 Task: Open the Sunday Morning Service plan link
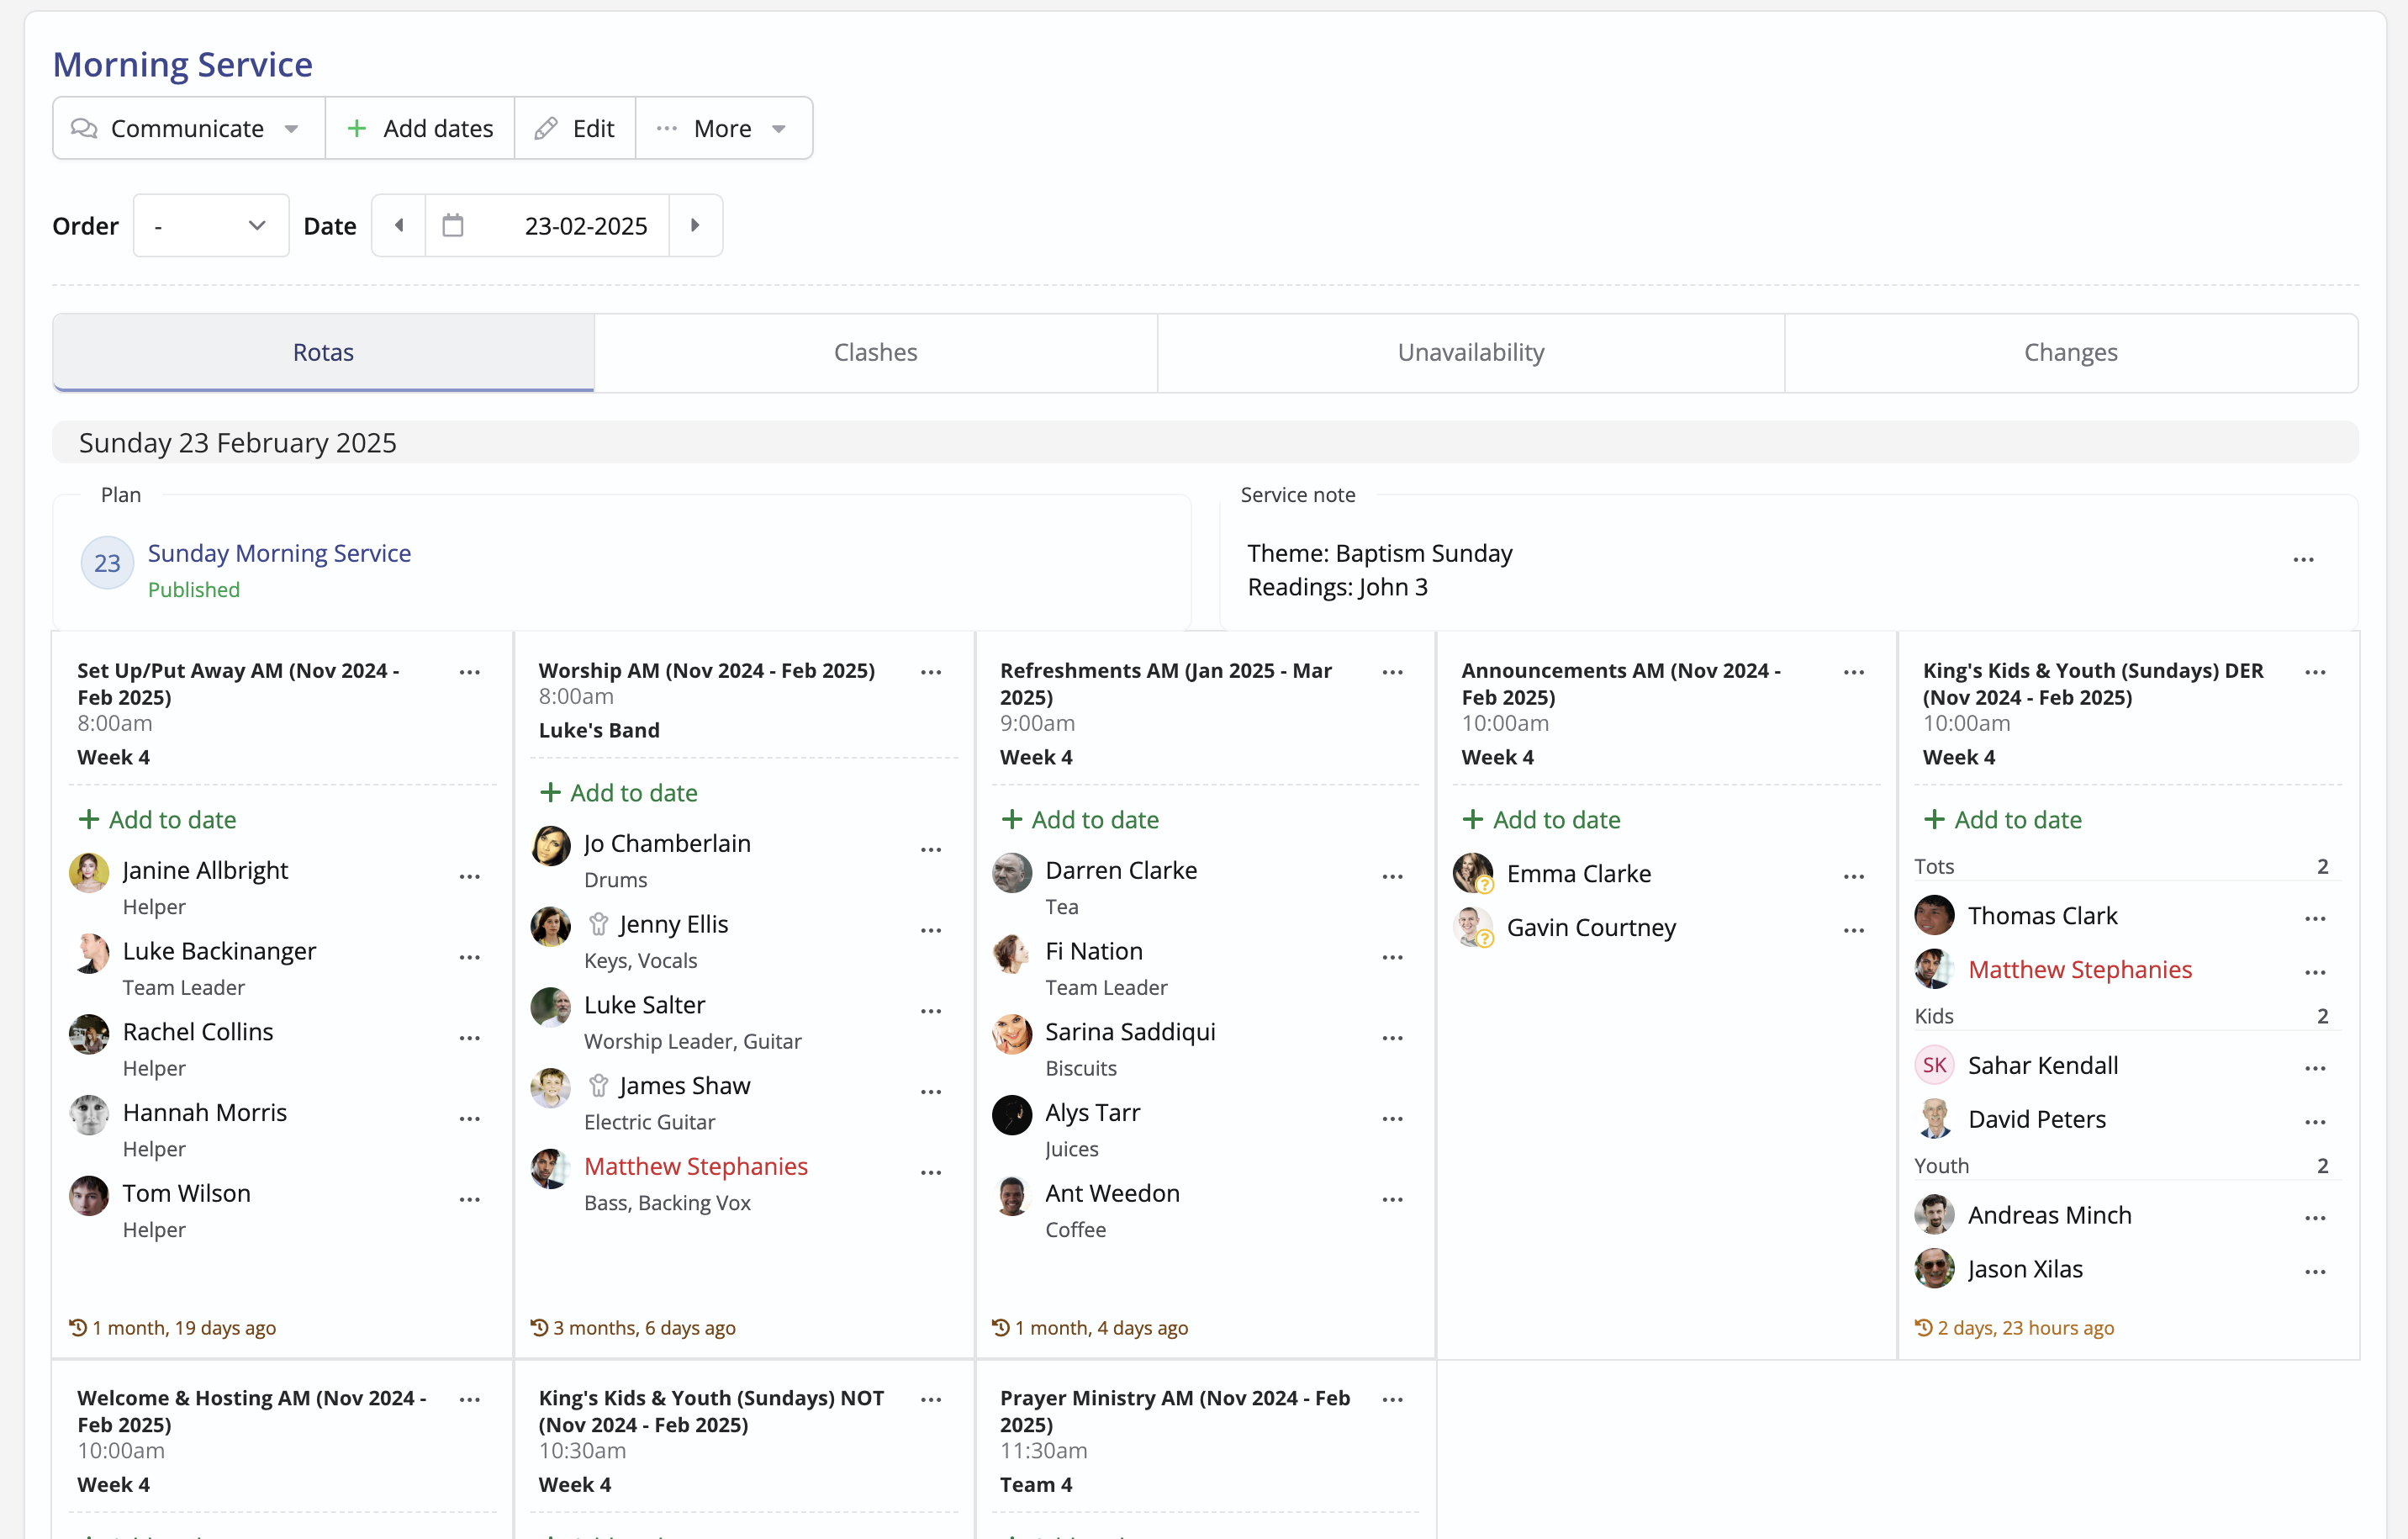pyautogui.click(x=279, y=553)
